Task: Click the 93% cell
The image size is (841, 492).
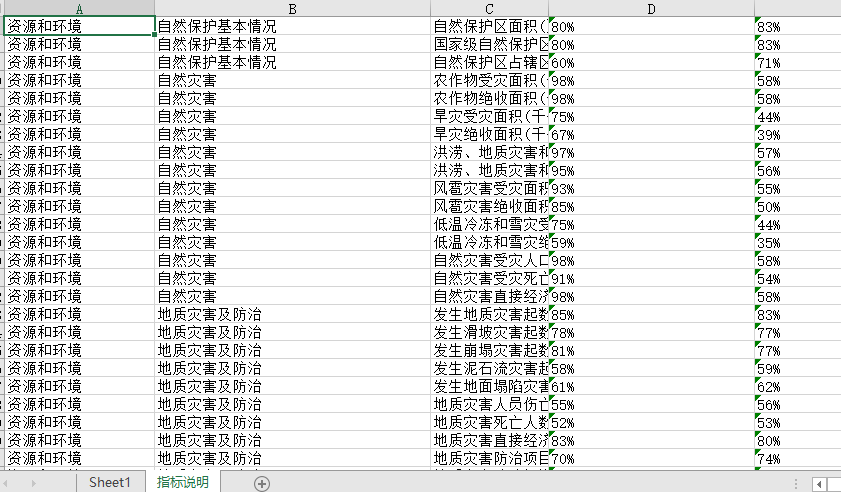Action: click(x=651, y=188)
